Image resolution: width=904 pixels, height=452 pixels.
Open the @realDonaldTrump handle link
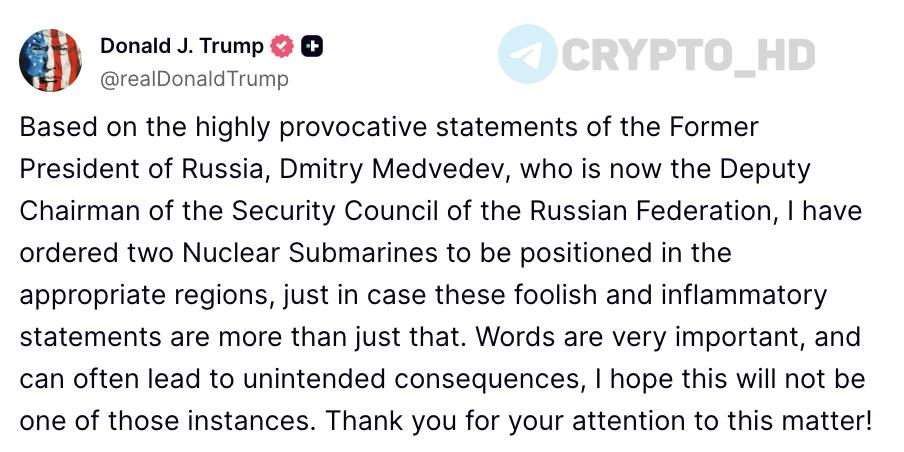click(194, 80)
